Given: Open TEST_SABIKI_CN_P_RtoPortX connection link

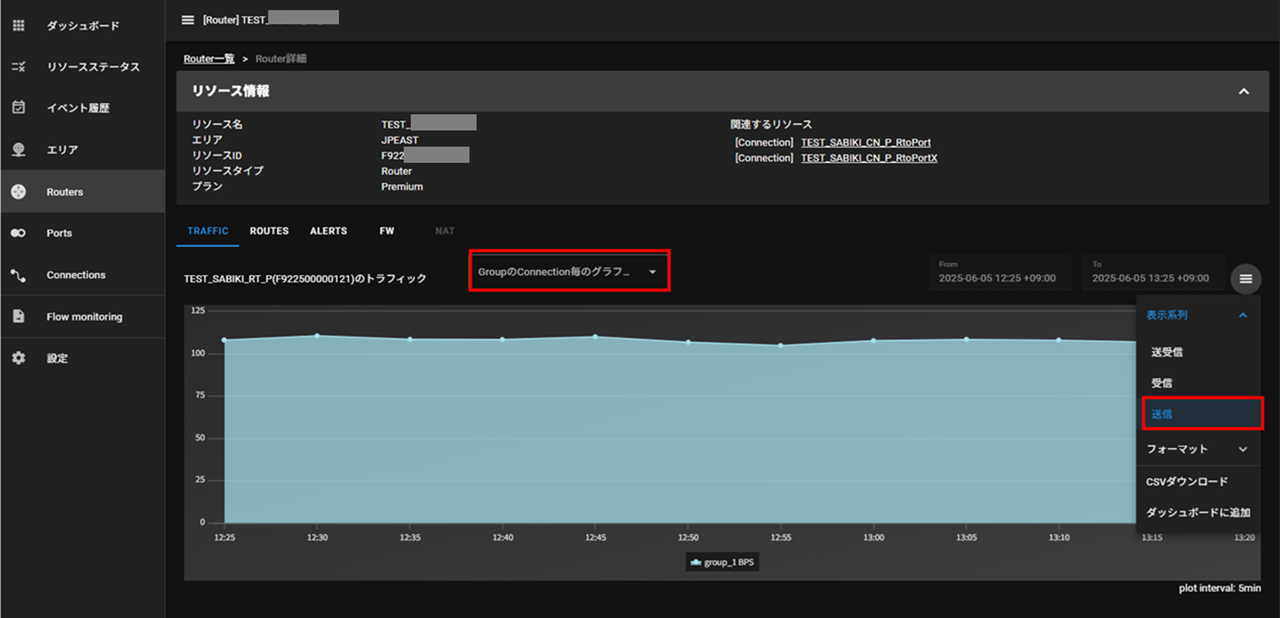Looking at the screenshot, I should pos(868,158).
